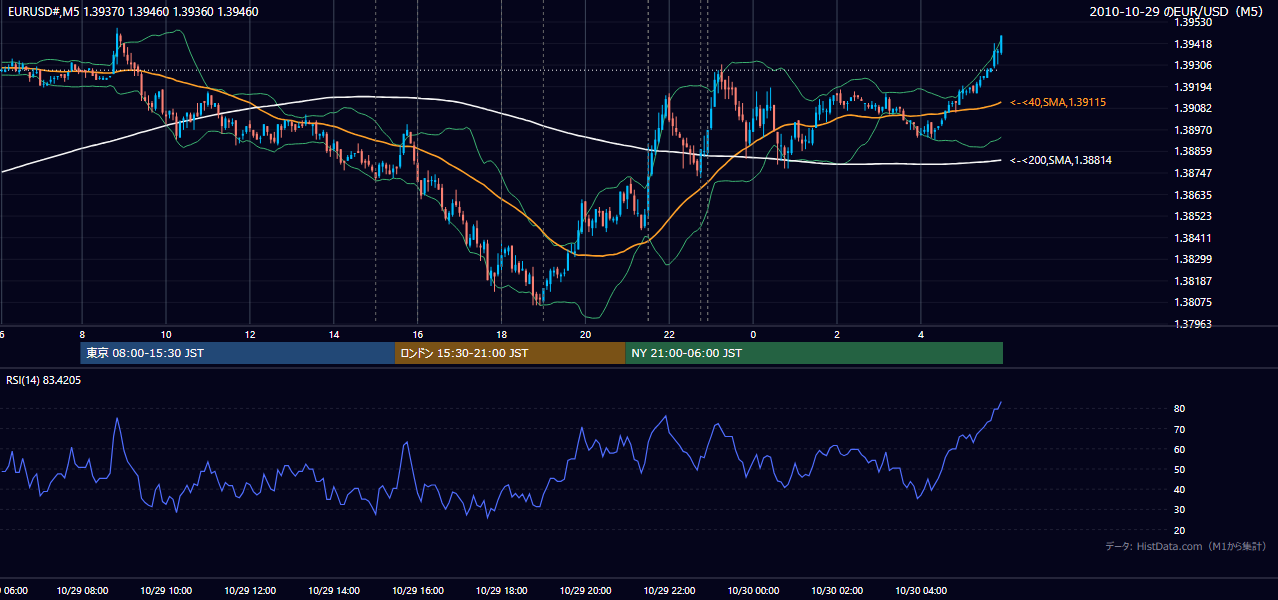This screenshot has height=600, width=1278.
Task: Click the EURUSD#,M5 chart title text
Action: 133,11
